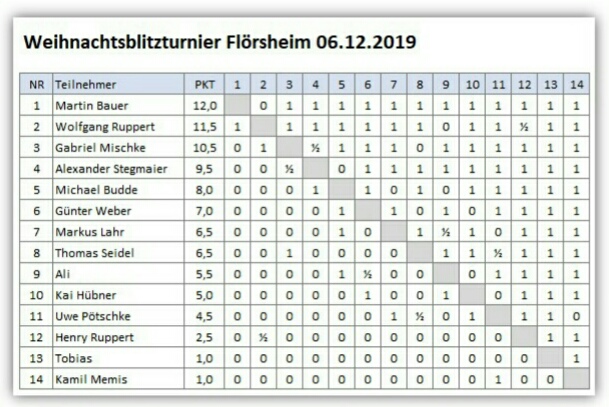The width and height of the screenshot is (609, 407).
Task: Click Markus Lahr's name cell
Action: click(88, 232)
